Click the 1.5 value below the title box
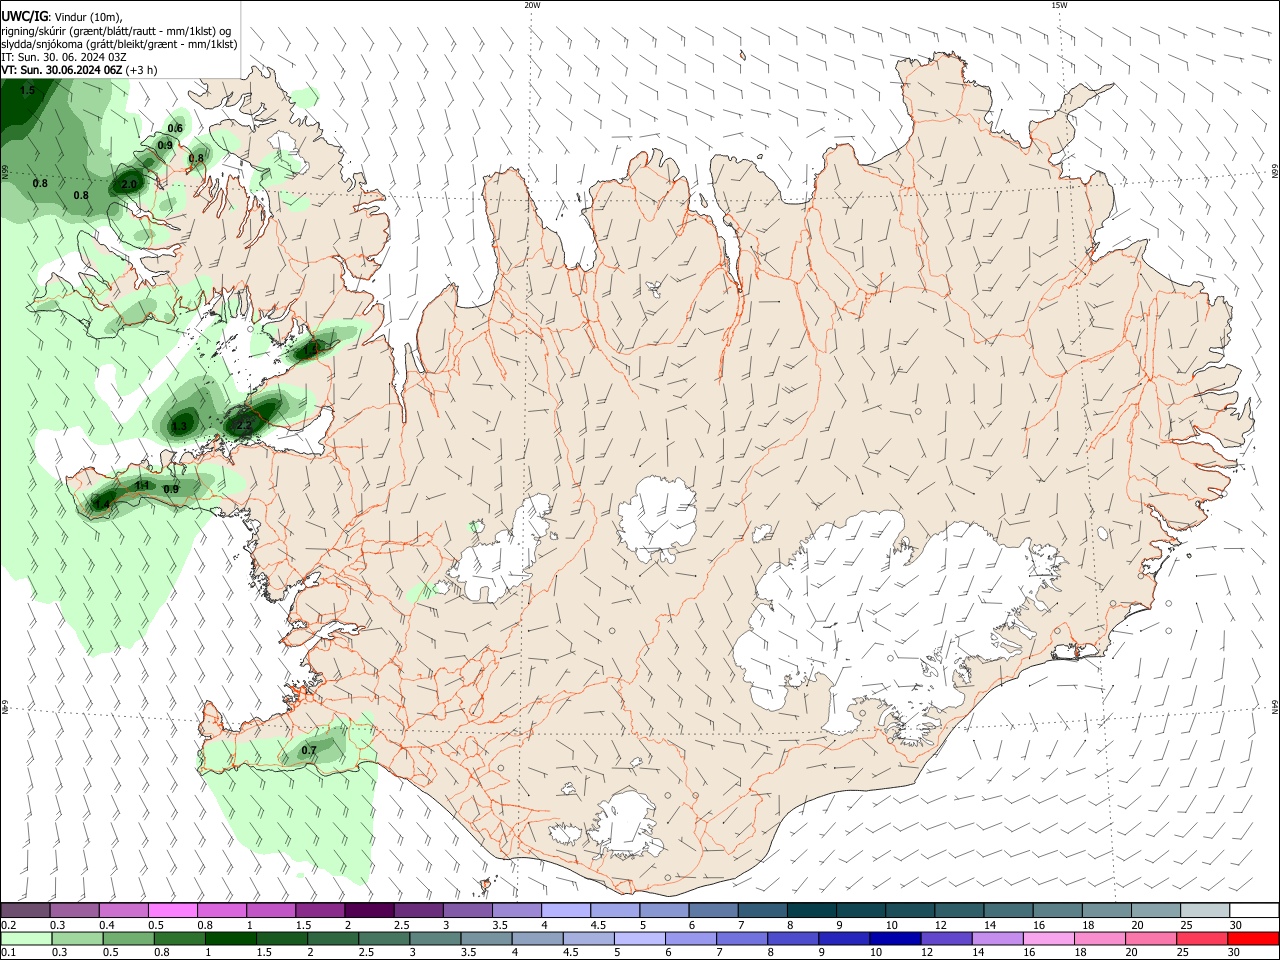Screen dimensions: 1280x960 point(27,91)
